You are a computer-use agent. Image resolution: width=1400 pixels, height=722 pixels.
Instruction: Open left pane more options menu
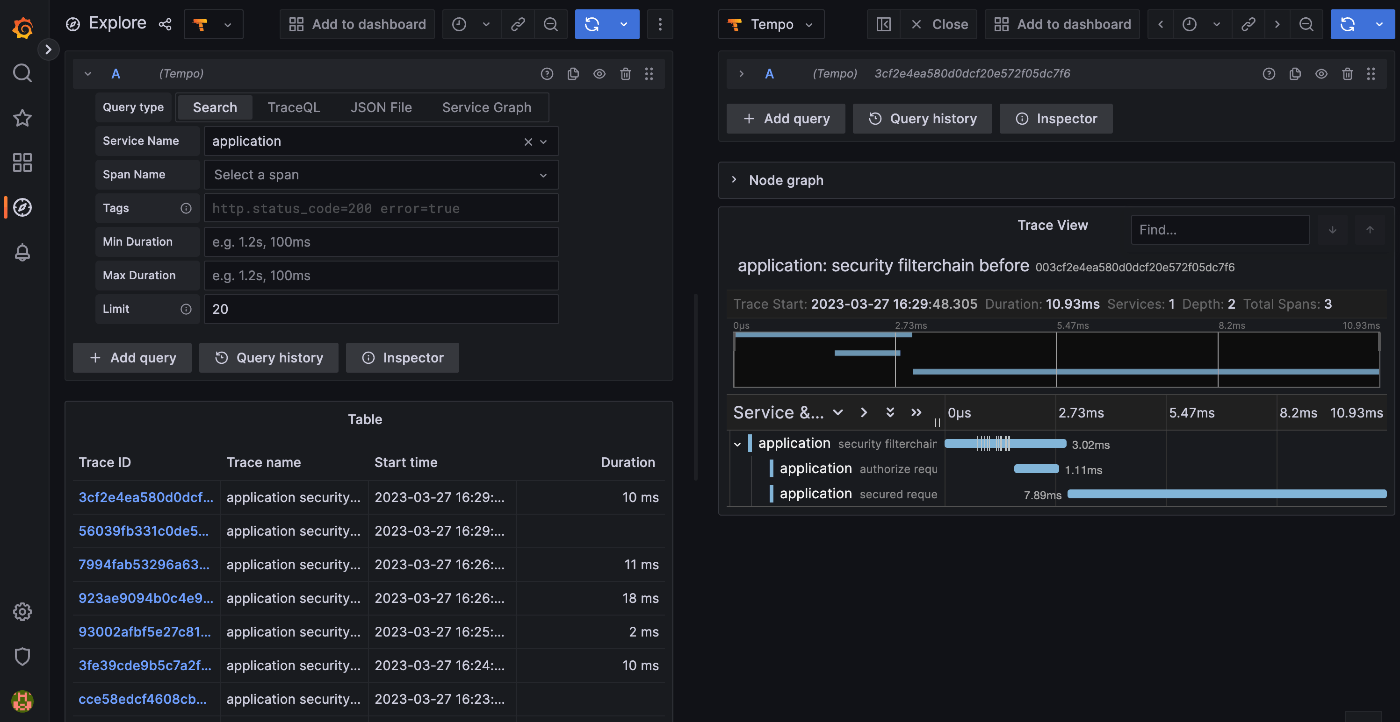pos(660,24)
